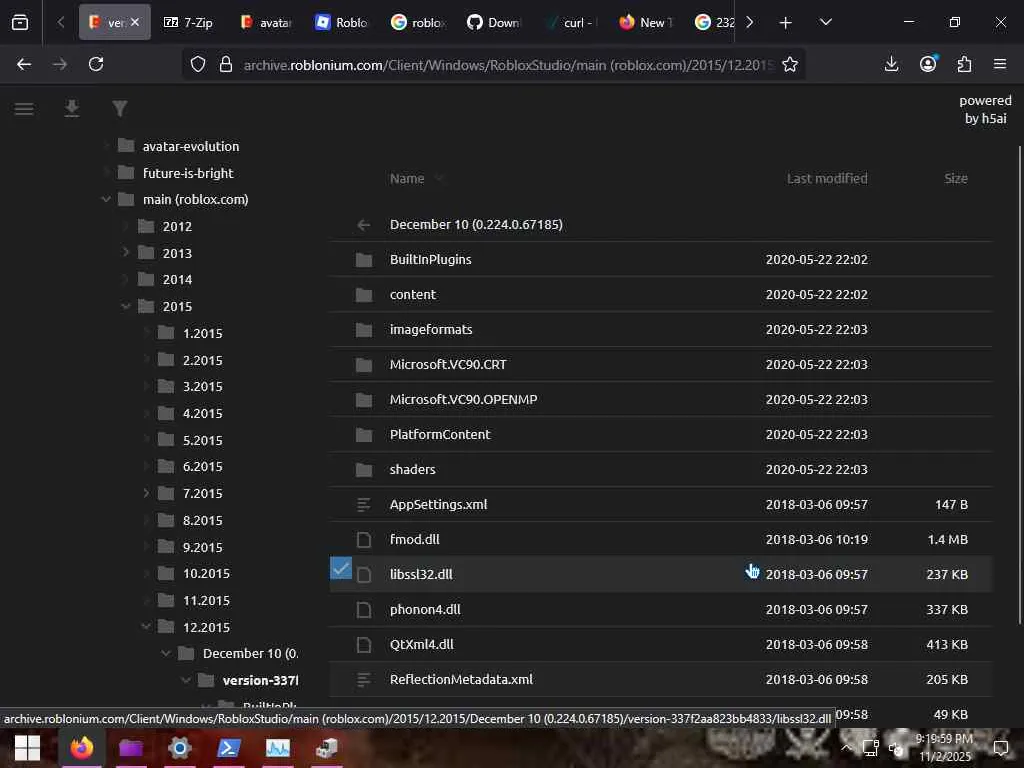This screenshot has height=768, width=1024.
Task: Switch to the avatar tab
Action: tap(266, 22)
